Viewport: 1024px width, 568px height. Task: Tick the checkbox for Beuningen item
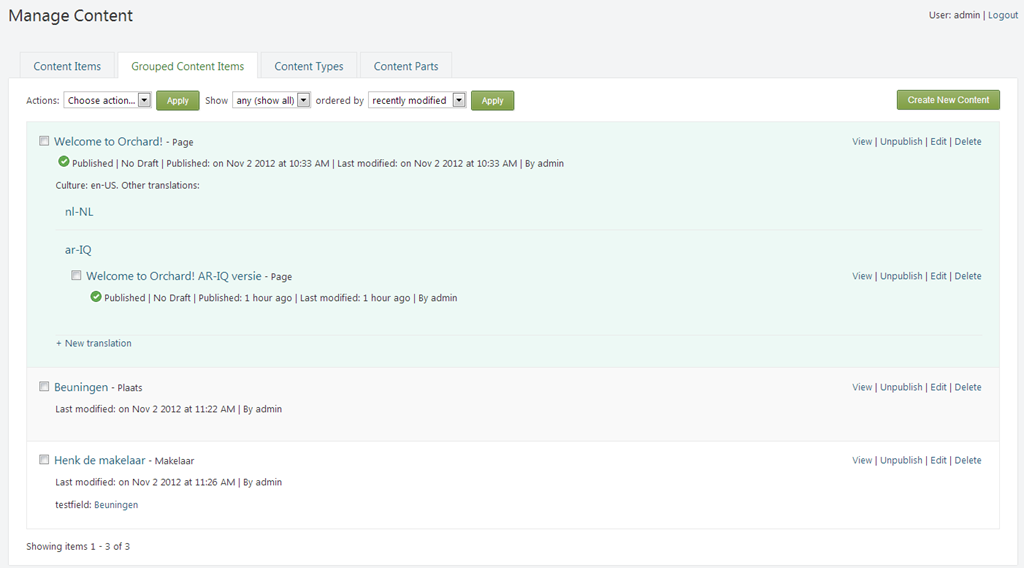(x=44, y=386)
